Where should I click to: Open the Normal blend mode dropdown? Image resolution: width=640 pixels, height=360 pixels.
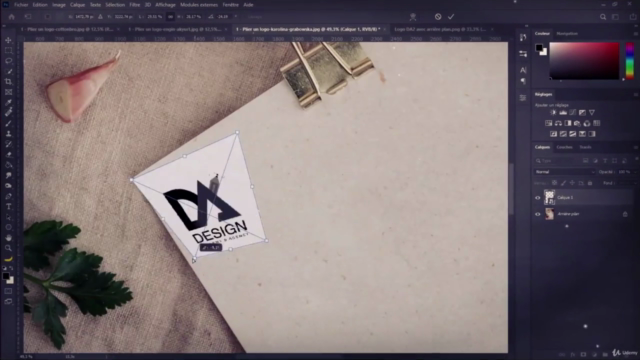pyautogui.click(x=565, y=172)
